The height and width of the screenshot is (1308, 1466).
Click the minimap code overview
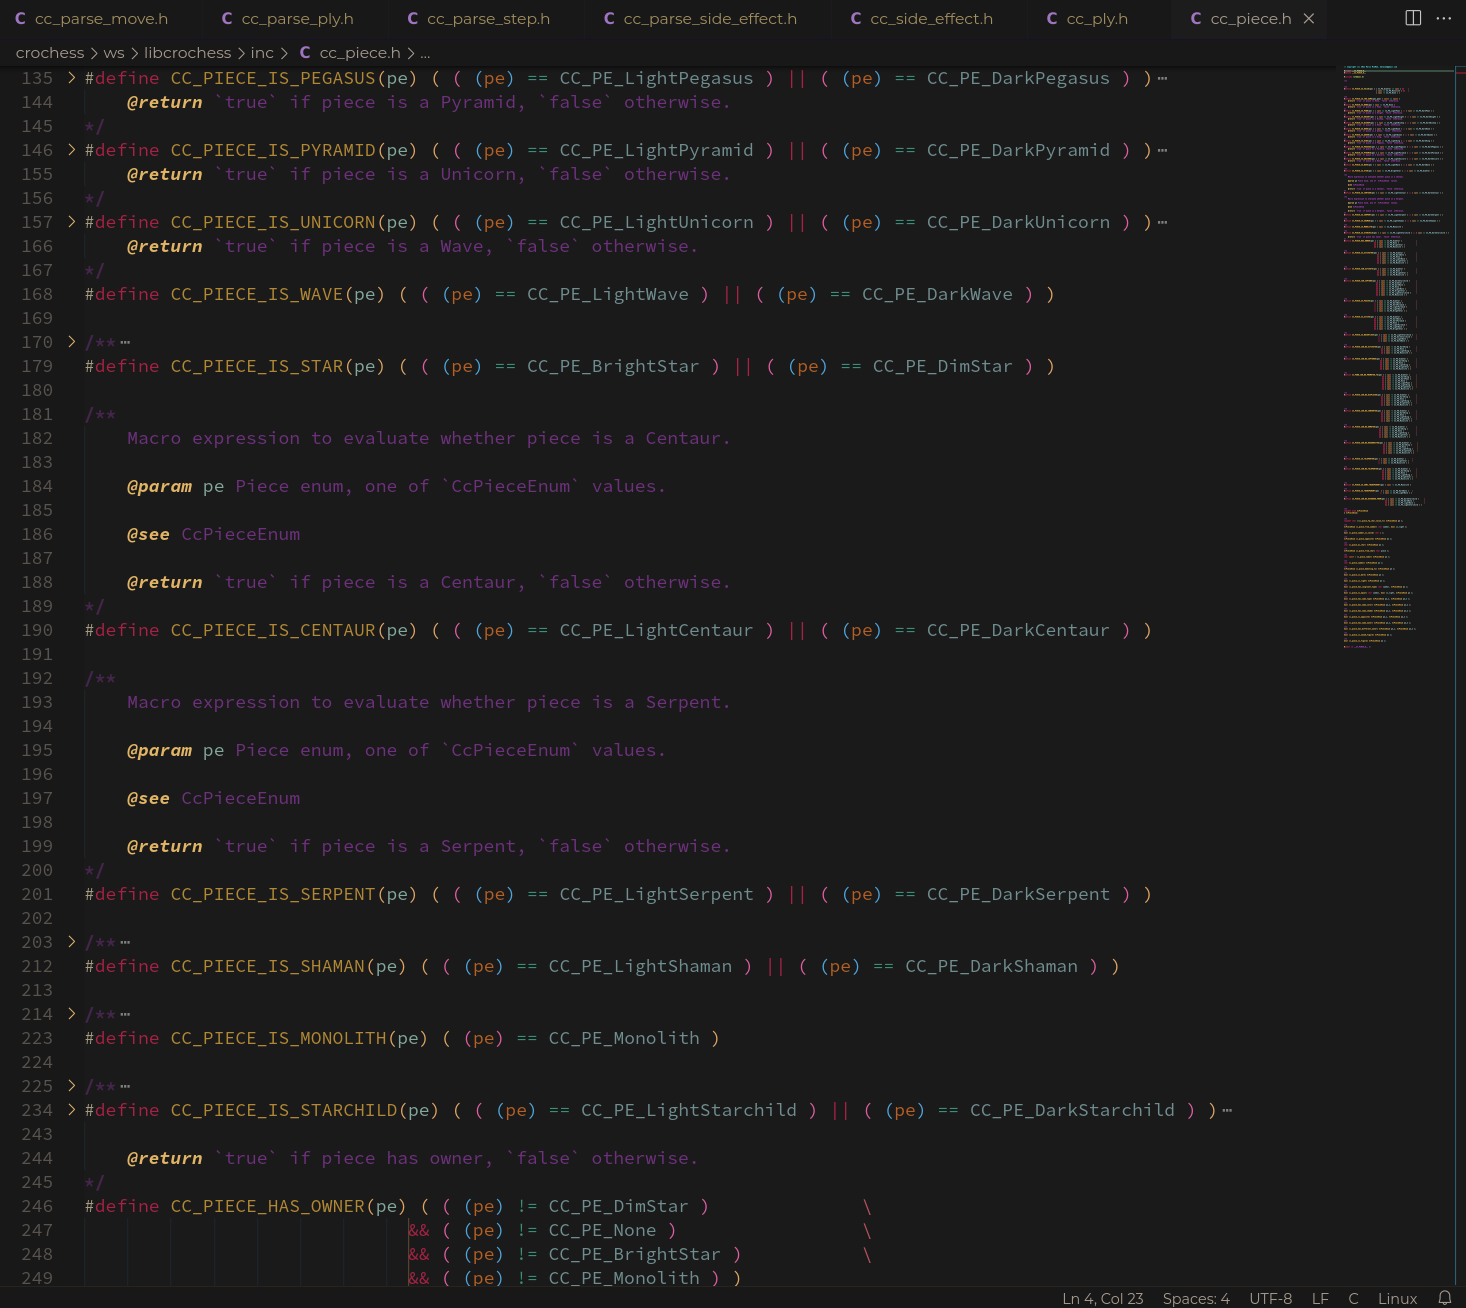1397,360
